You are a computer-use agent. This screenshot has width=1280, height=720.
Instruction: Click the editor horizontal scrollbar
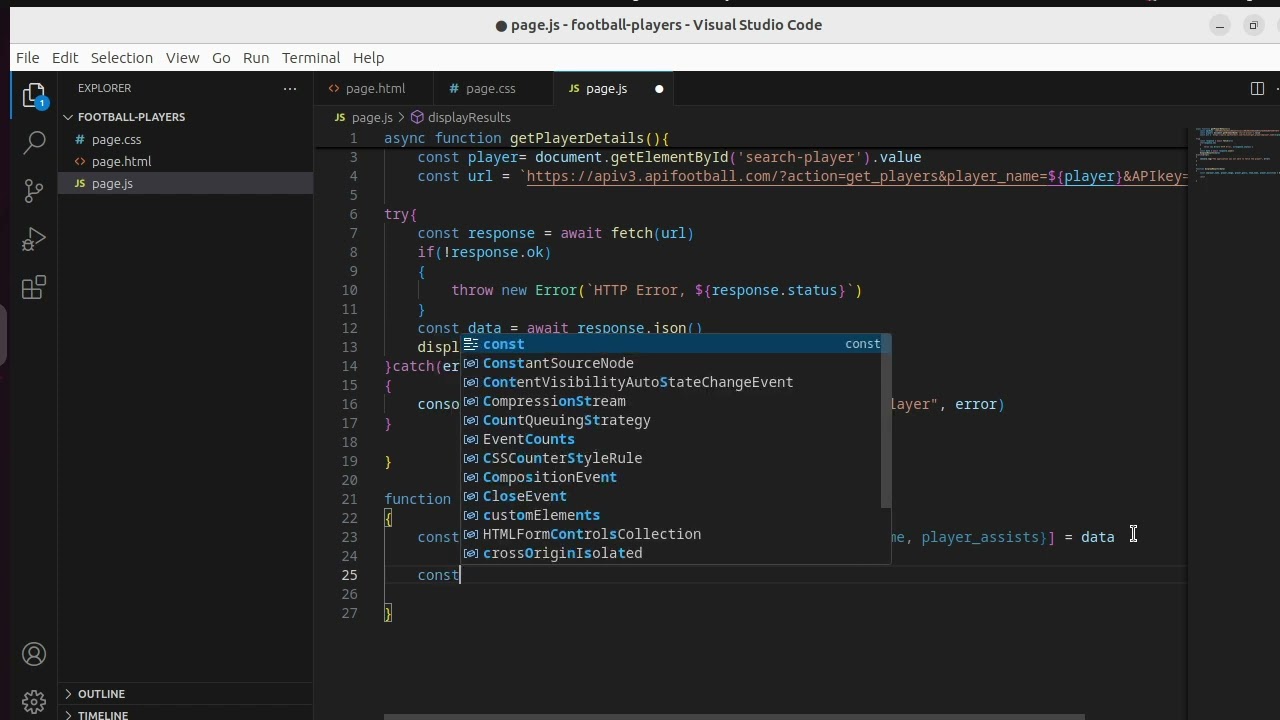tap(734, 716)
